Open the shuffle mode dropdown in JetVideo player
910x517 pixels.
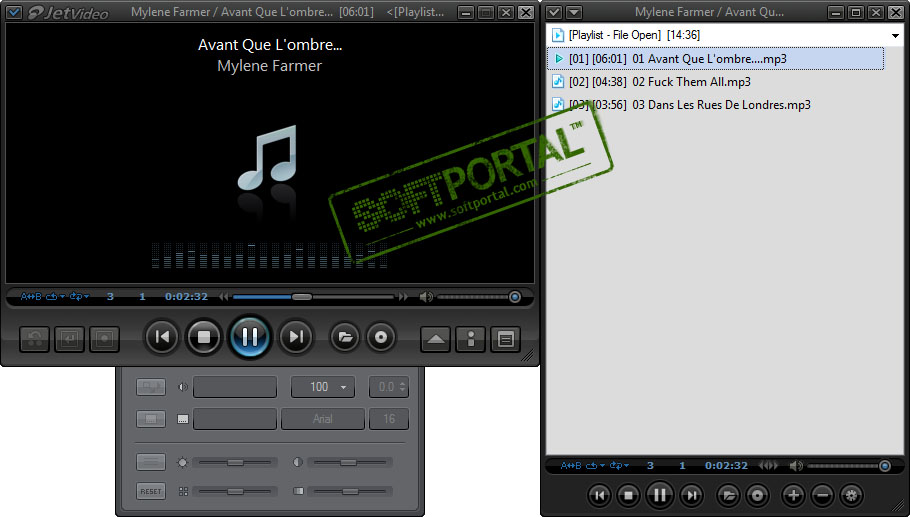80,297
